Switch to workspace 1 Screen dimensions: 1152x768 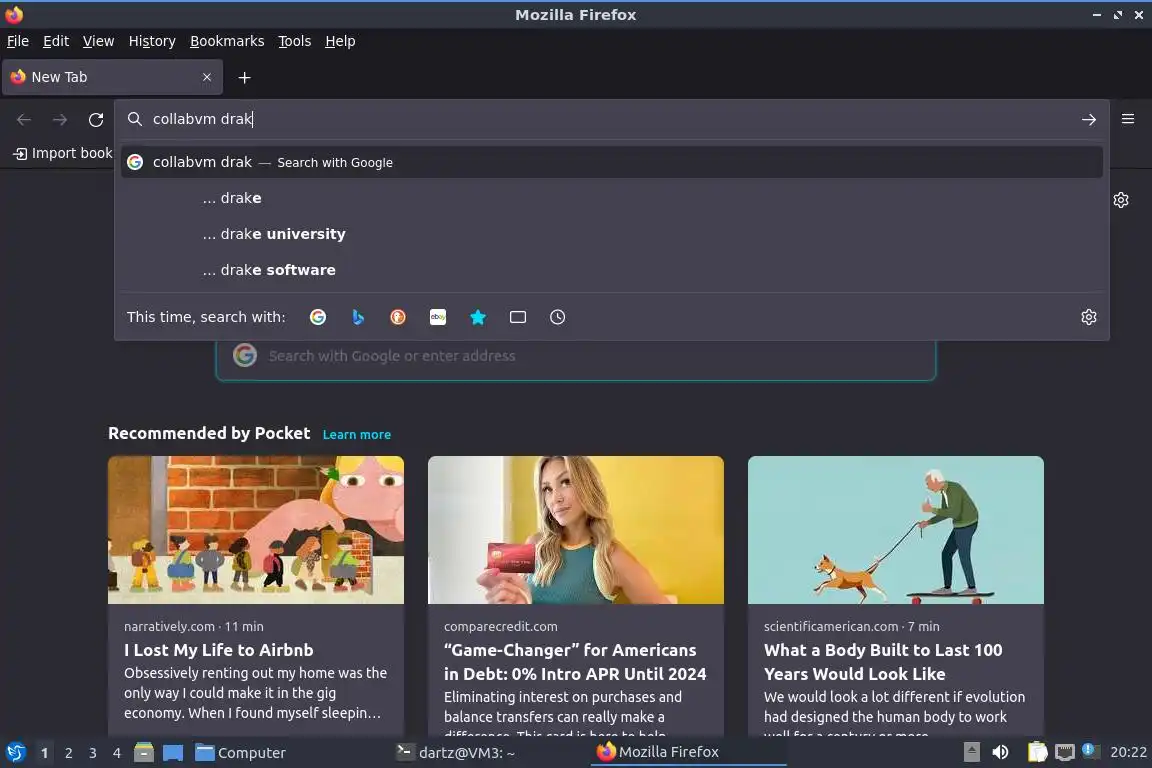click(x=45, y=753)
